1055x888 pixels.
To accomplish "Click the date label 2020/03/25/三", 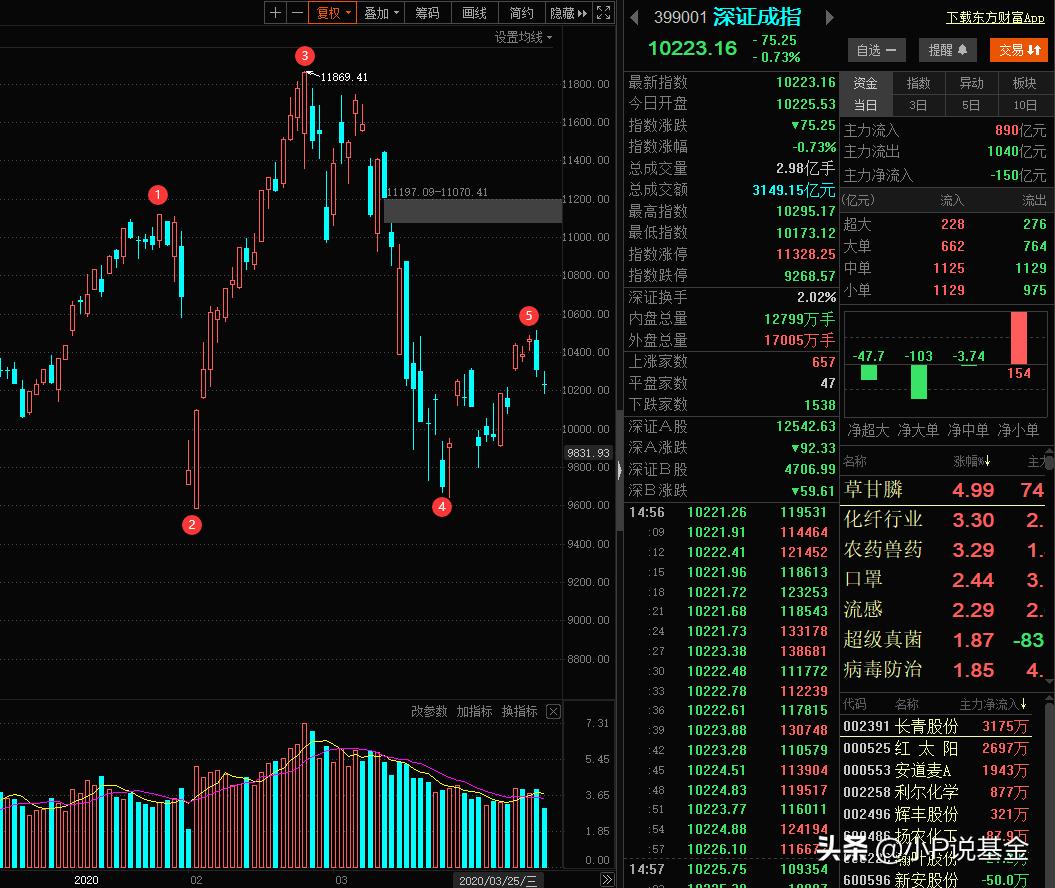I will point(498,880).
